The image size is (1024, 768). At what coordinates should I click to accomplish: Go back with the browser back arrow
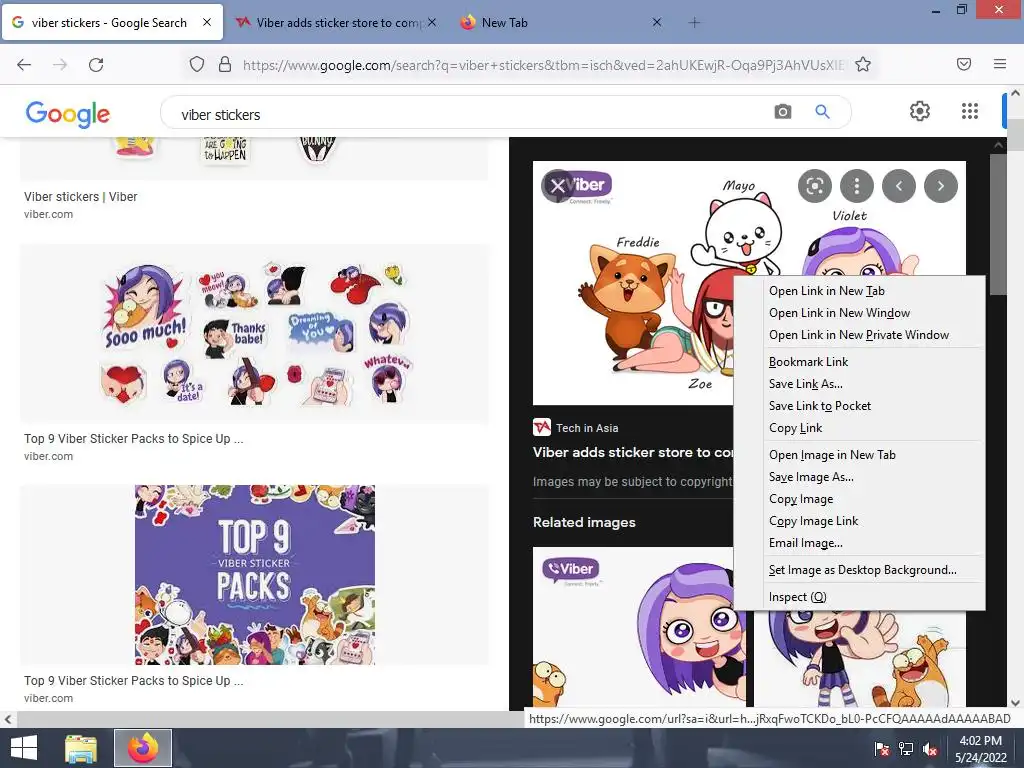click(24, 65)
